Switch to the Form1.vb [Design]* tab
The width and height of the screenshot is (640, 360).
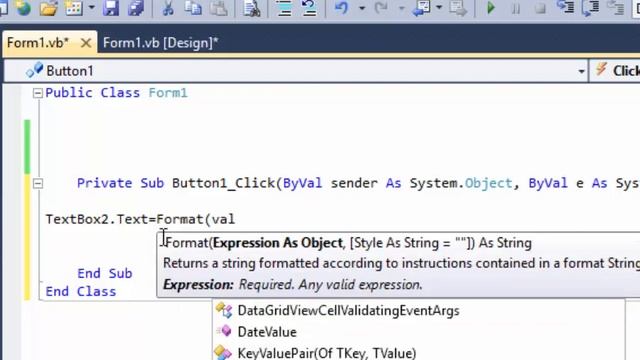coord(160,43)
